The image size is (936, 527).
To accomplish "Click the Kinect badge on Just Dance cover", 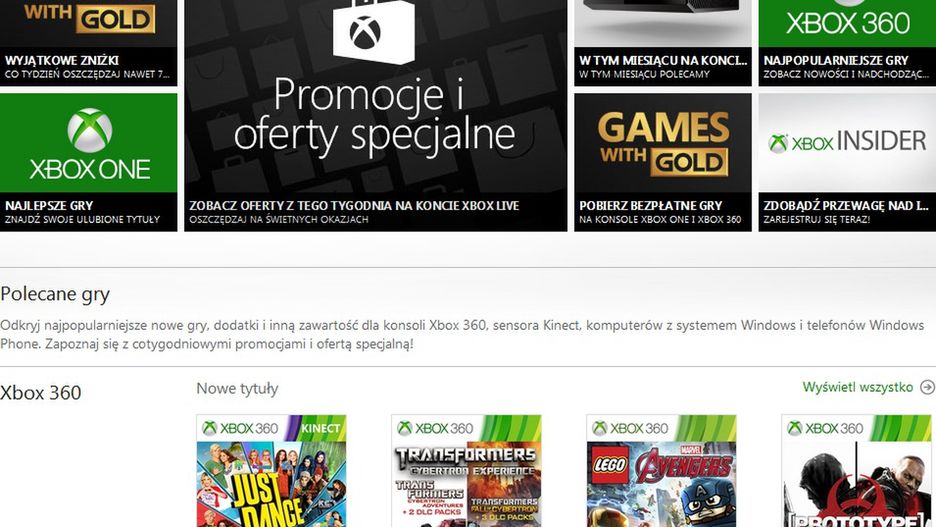I will tap(320, 429).
